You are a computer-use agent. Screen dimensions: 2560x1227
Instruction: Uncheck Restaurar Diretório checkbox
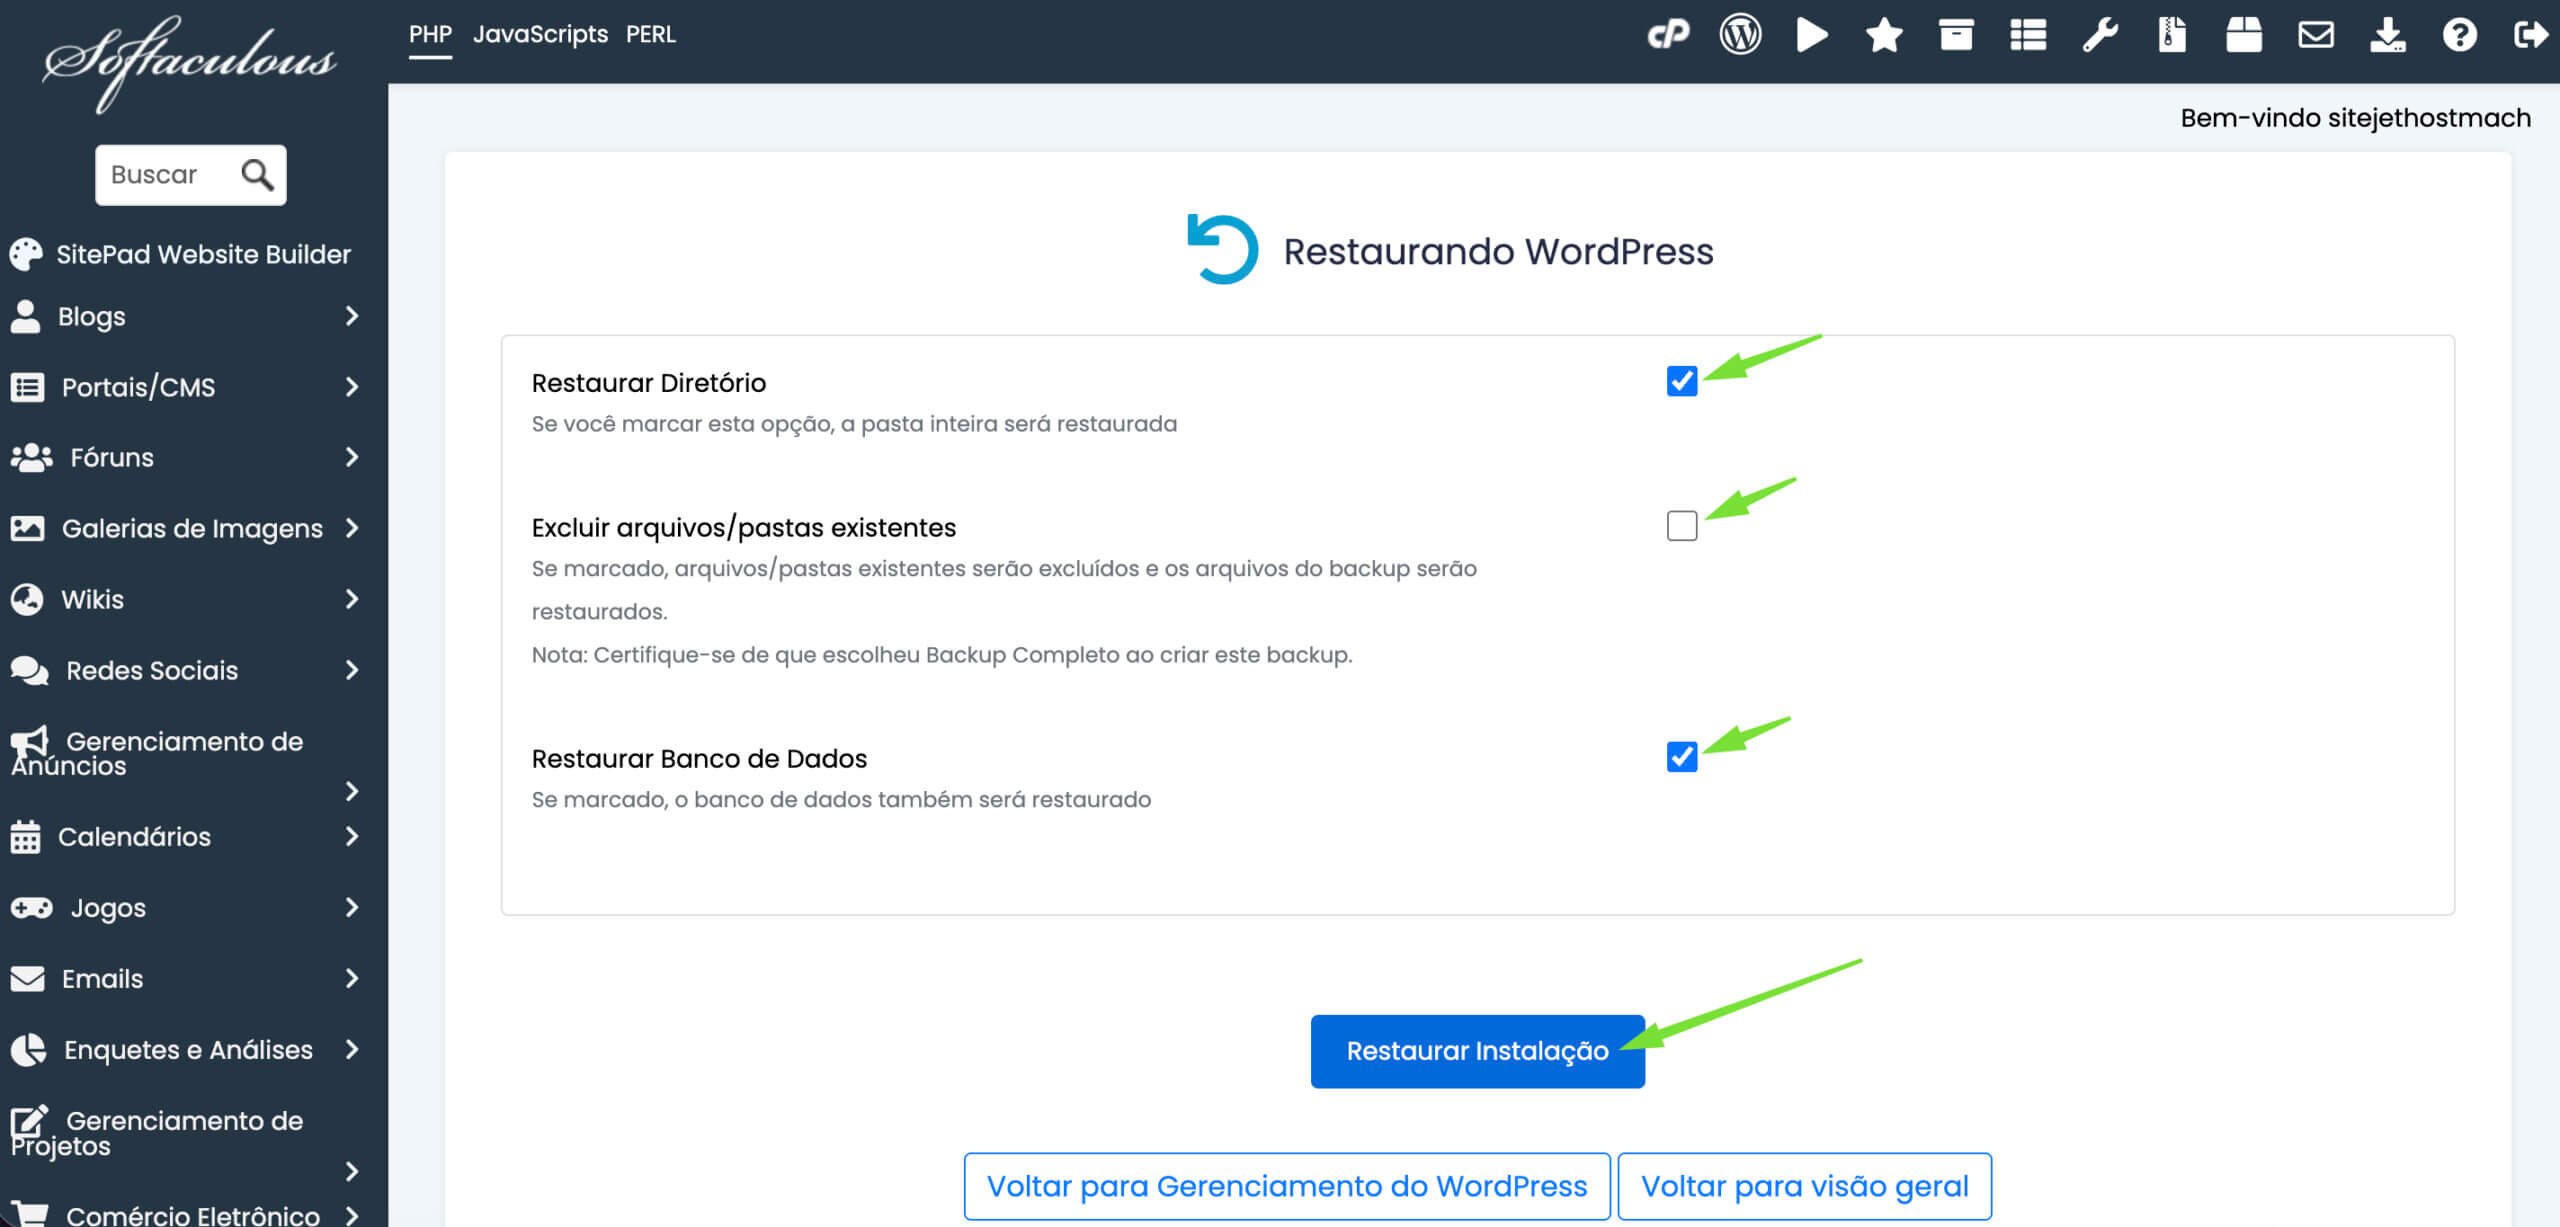(x=1682, y=381)
